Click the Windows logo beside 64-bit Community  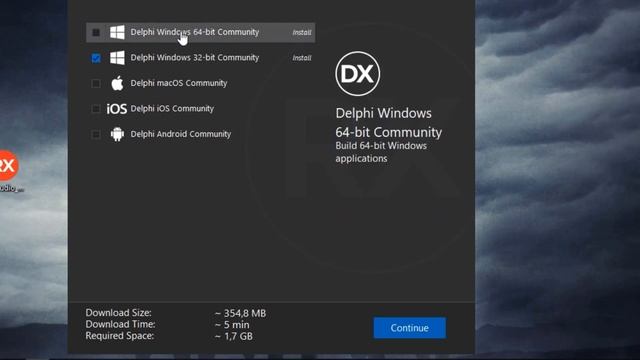click(117, 32)
